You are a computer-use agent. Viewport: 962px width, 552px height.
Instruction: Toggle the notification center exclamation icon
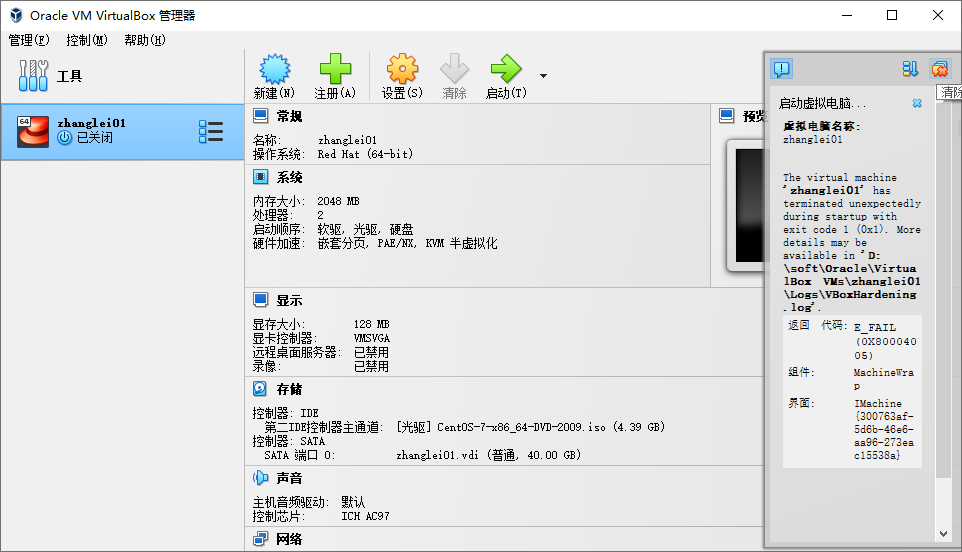[782, 69]
